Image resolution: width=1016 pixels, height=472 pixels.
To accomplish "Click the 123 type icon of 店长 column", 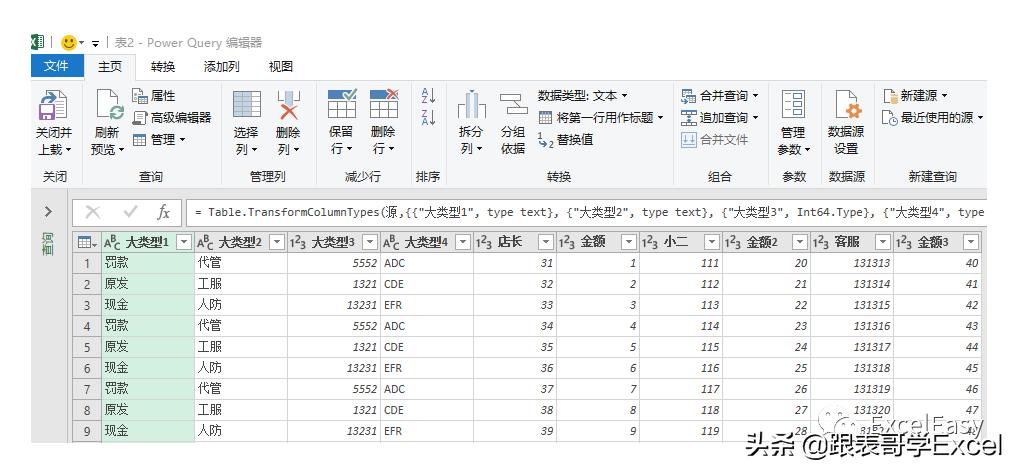I will point(484,242).
